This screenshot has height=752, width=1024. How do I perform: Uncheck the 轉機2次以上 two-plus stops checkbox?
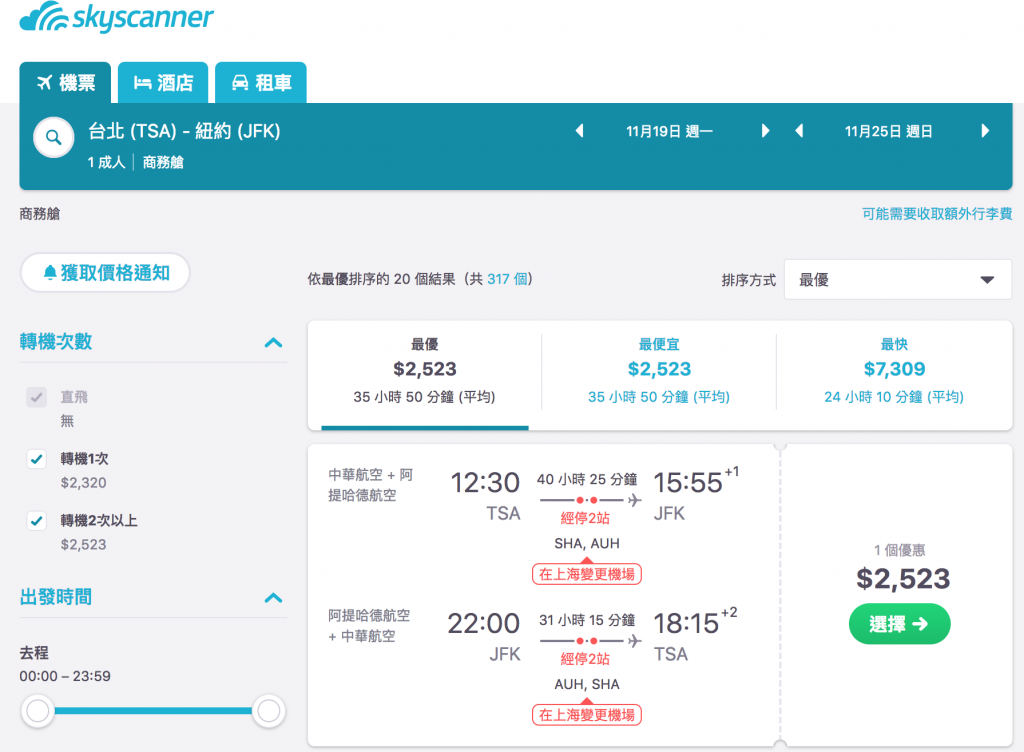pyautogui.click(x=37, y=520)
